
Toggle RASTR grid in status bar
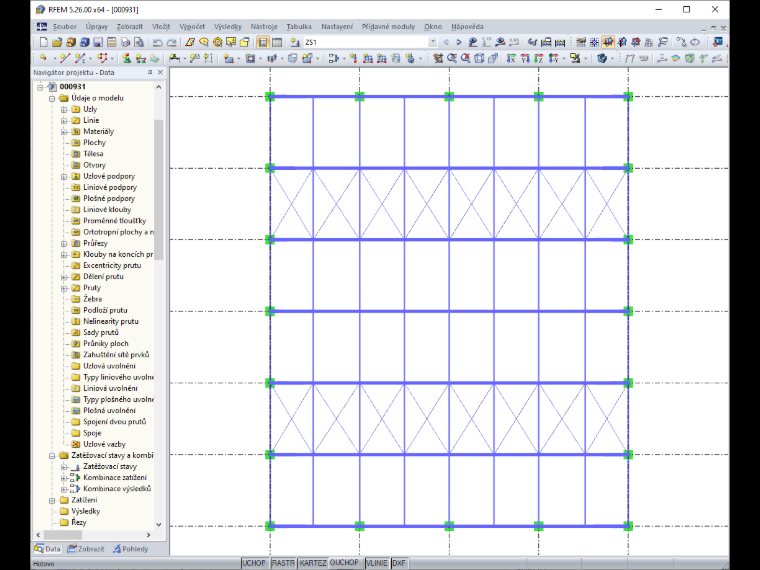click(x=283, y=563)
